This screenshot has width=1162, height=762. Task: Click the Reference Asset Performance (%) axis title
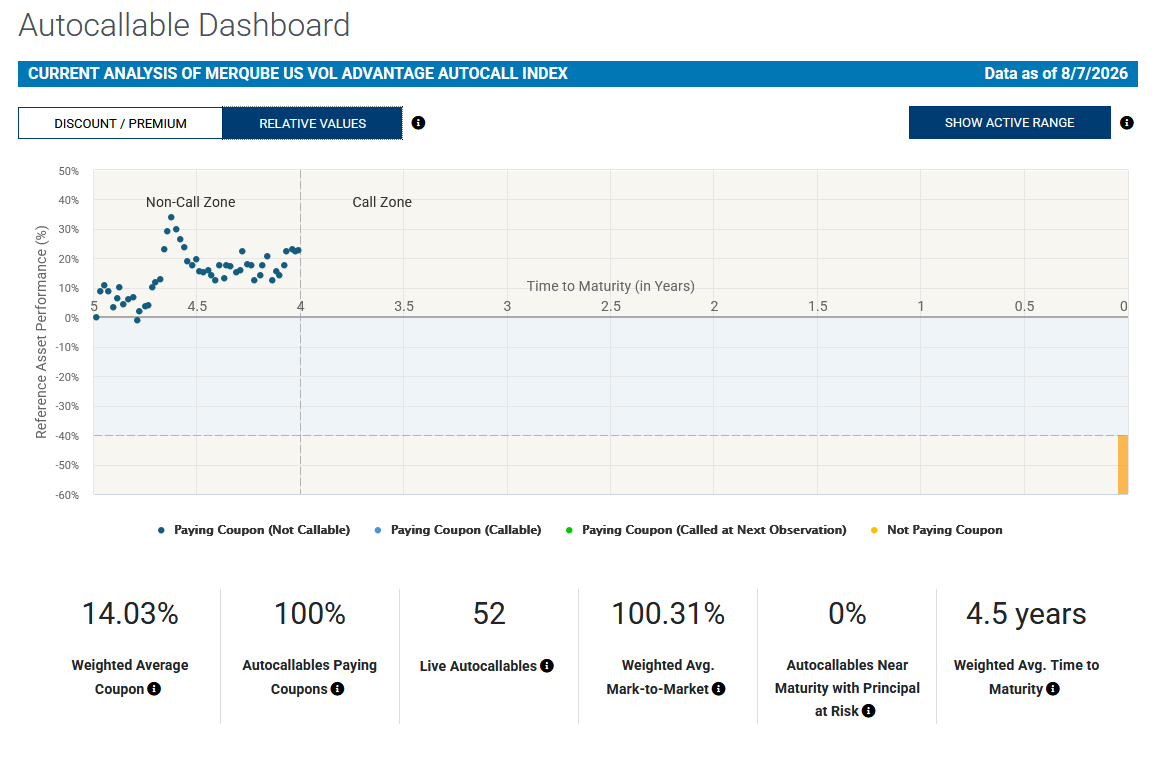pyautogui.click(x=42, y=332)
